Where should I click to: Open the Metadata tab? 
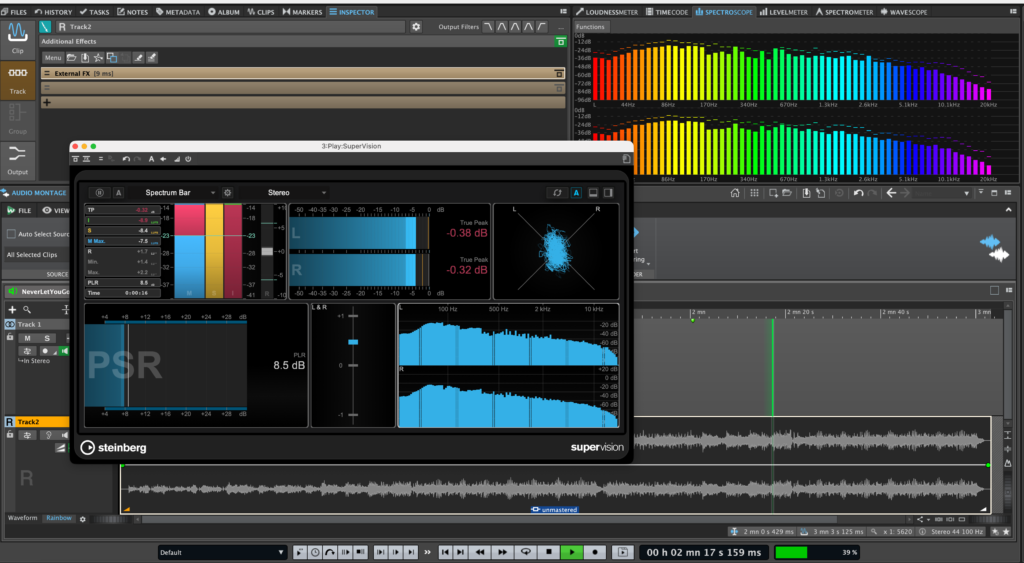(178, 12)
